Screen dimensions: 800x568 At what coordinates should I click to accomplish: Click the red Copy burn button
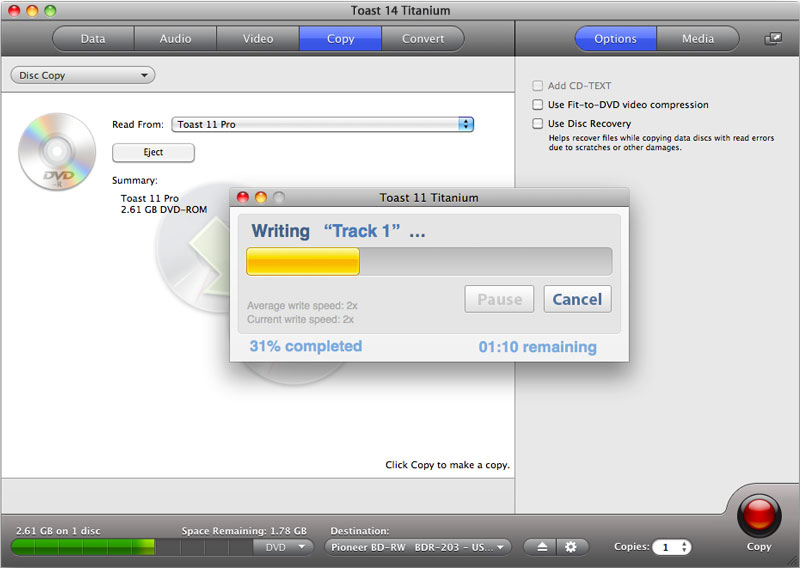(x=758, y=516)
